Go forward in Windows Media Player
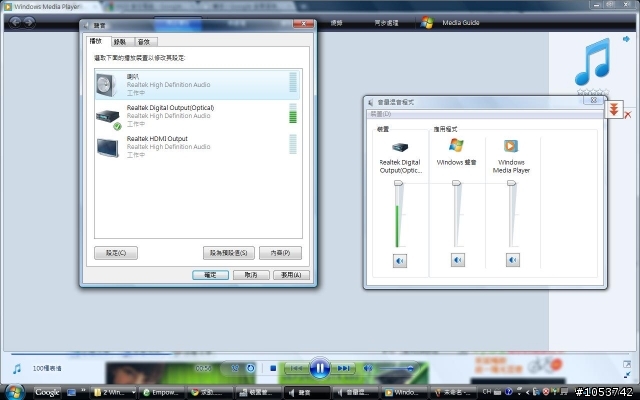The width and height of the screenshot is (640, 400). click(x=29, y=22)
